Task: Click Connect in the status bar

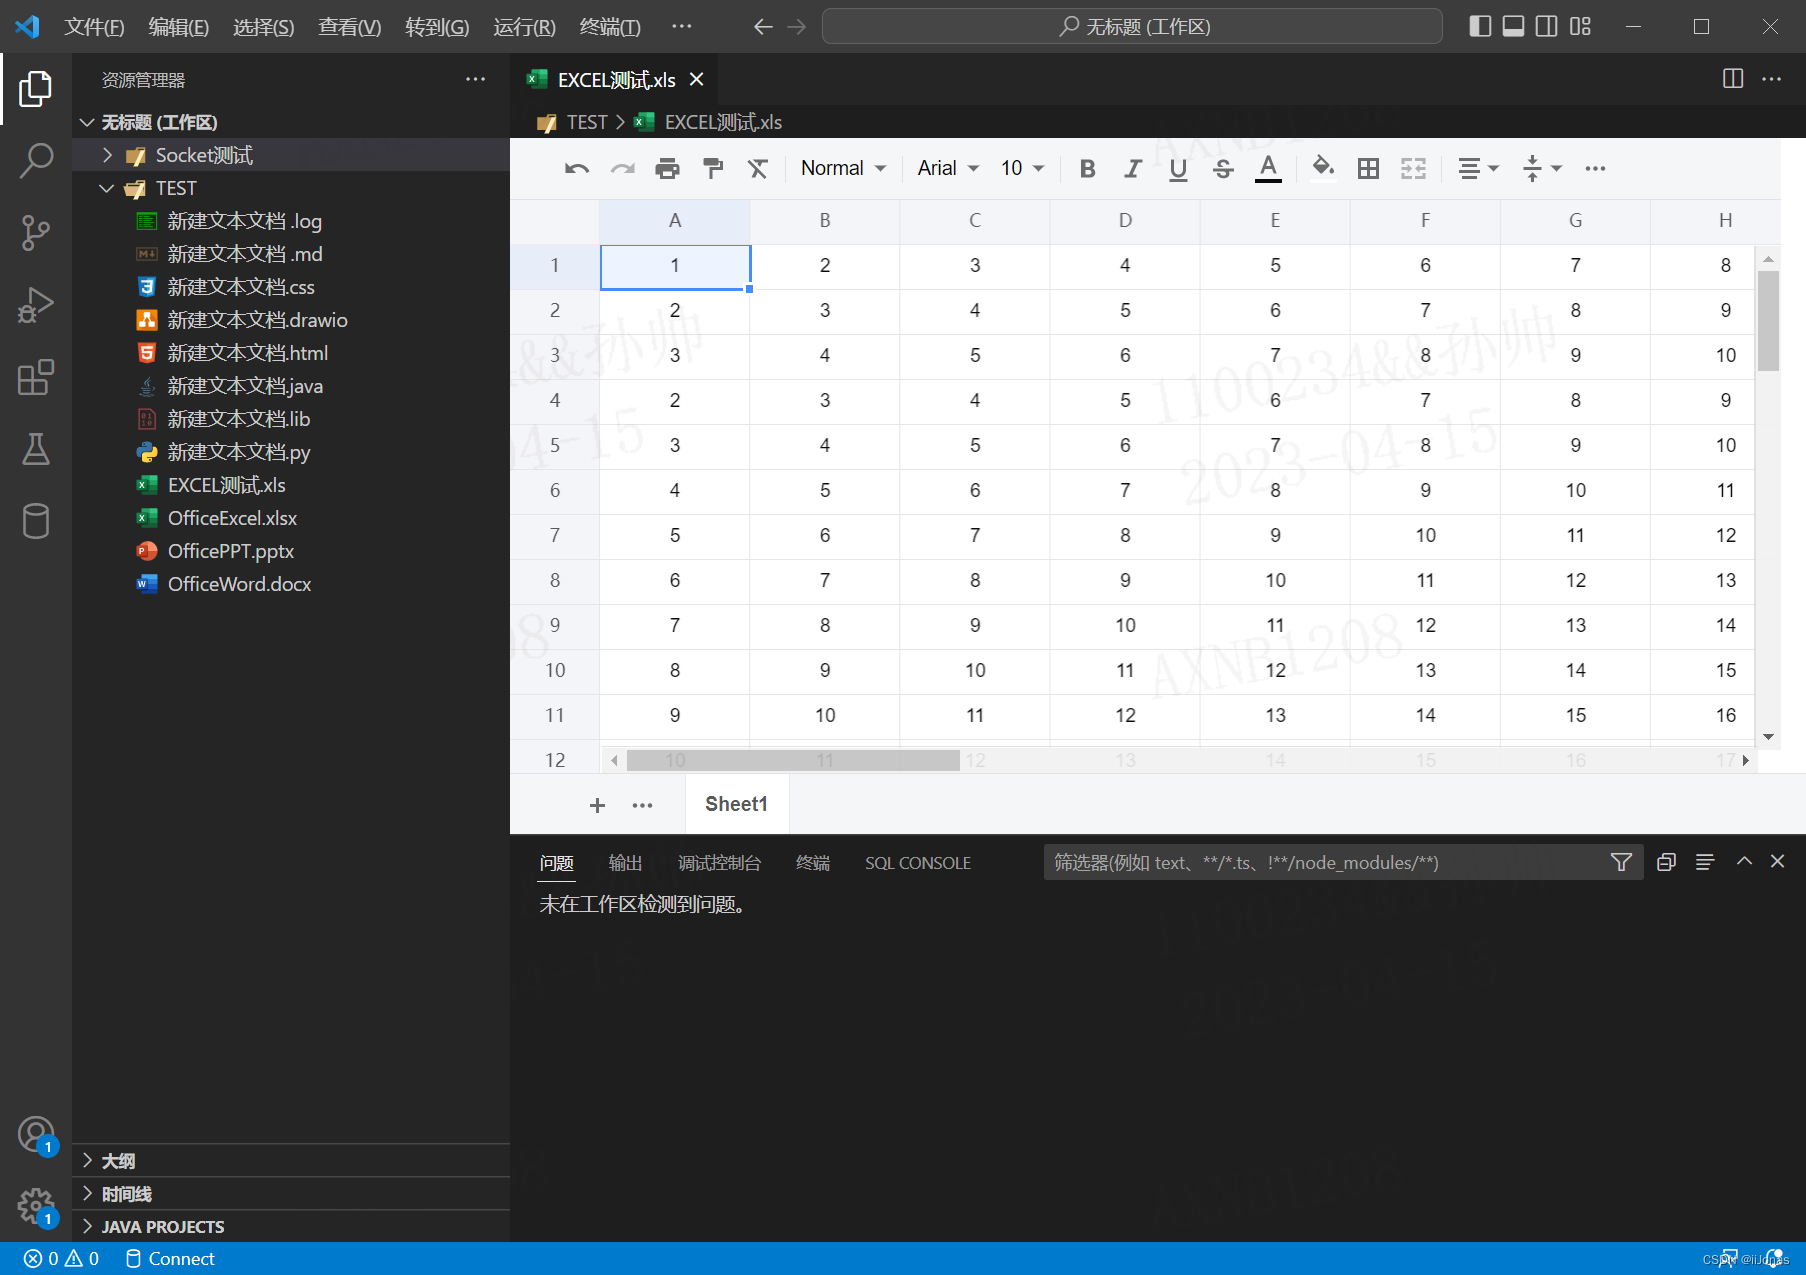Action: point(170,1258)
